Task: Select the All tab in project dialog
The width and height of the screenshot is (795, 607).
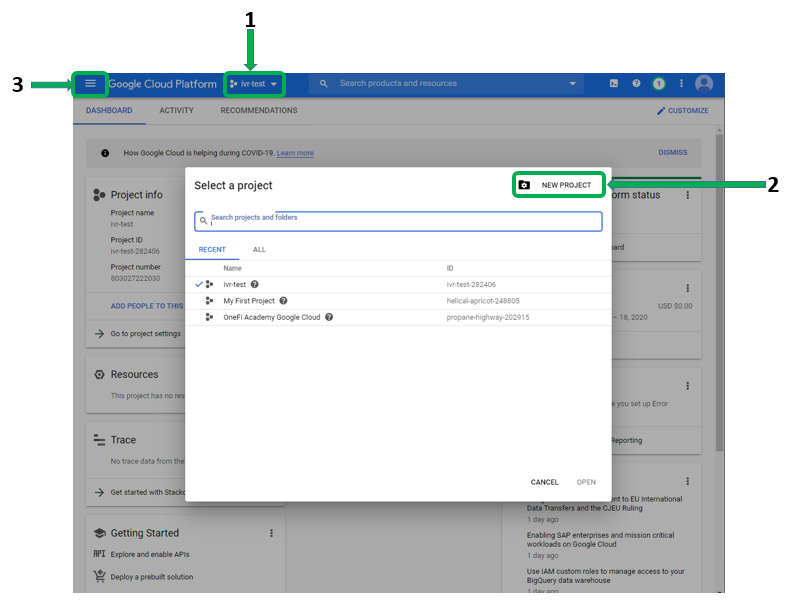Action: [x=259, y=249]
